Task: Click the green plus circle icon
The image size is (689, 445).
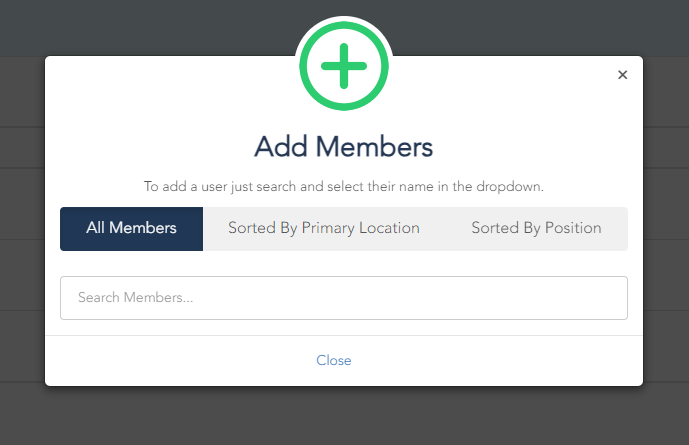Action: click(344, 66)
